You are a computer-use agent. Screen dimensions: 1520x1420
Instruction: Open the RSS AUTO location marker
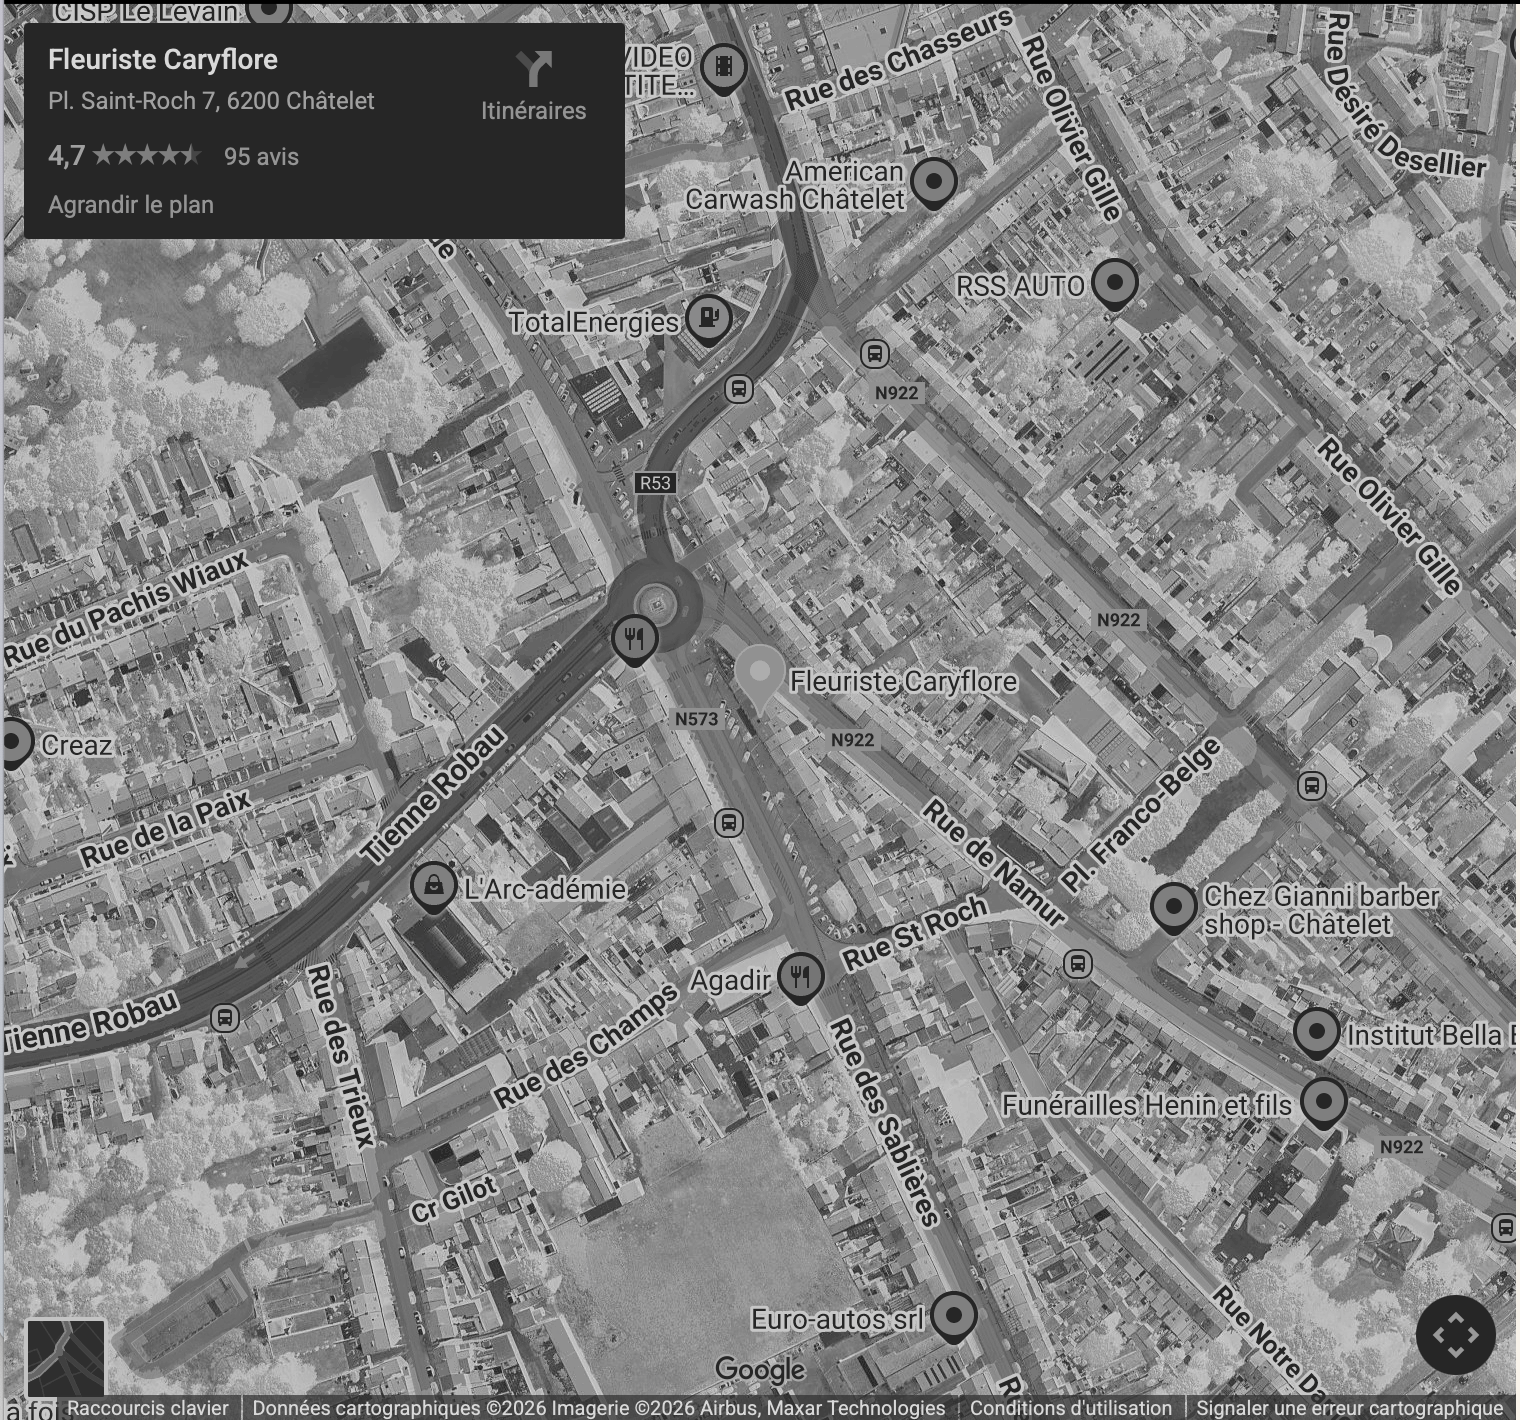(x=1117, y=284)
